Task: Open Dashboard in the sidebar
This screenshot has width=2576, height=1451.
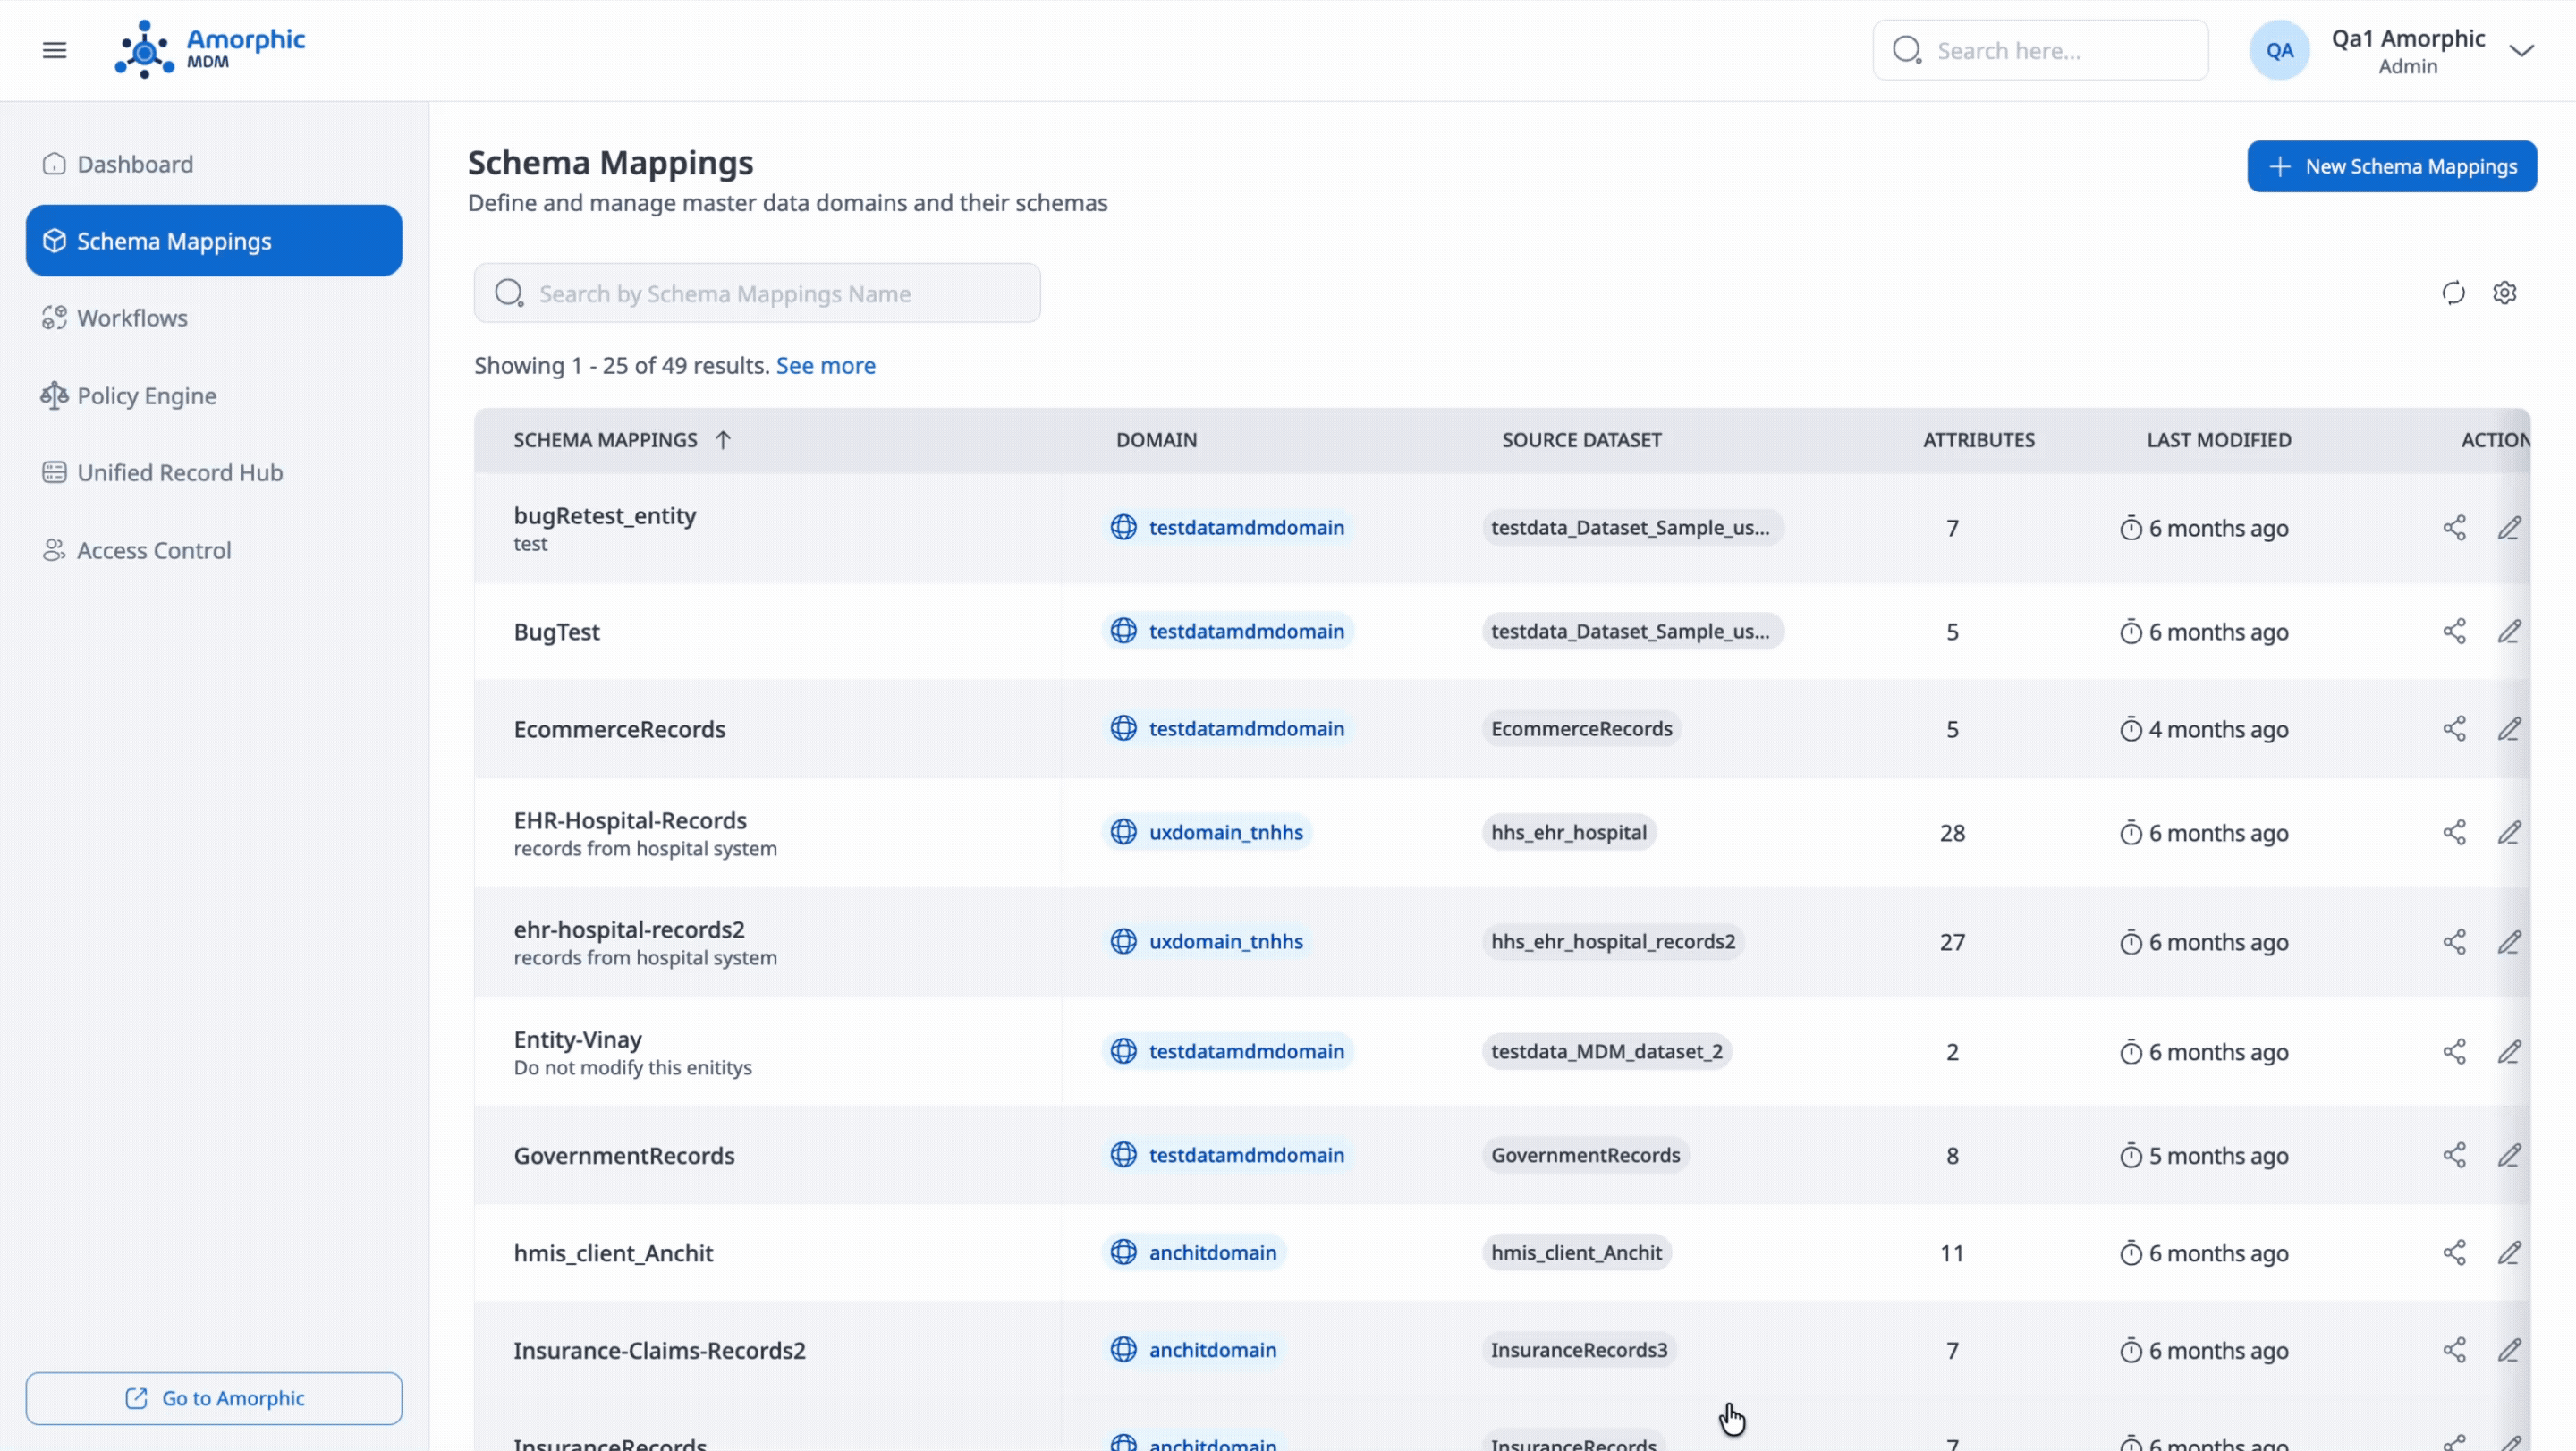Action: [x=214, y=164]
